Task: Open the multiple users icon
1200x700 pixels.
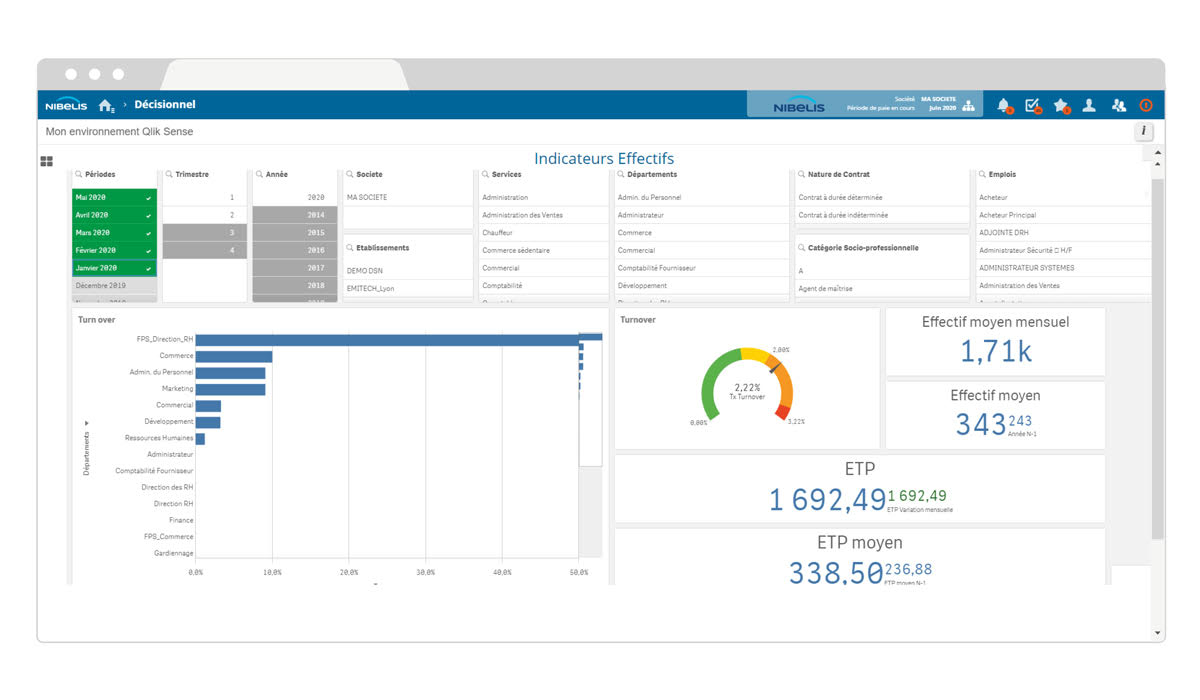Action: pos(1118,105)
